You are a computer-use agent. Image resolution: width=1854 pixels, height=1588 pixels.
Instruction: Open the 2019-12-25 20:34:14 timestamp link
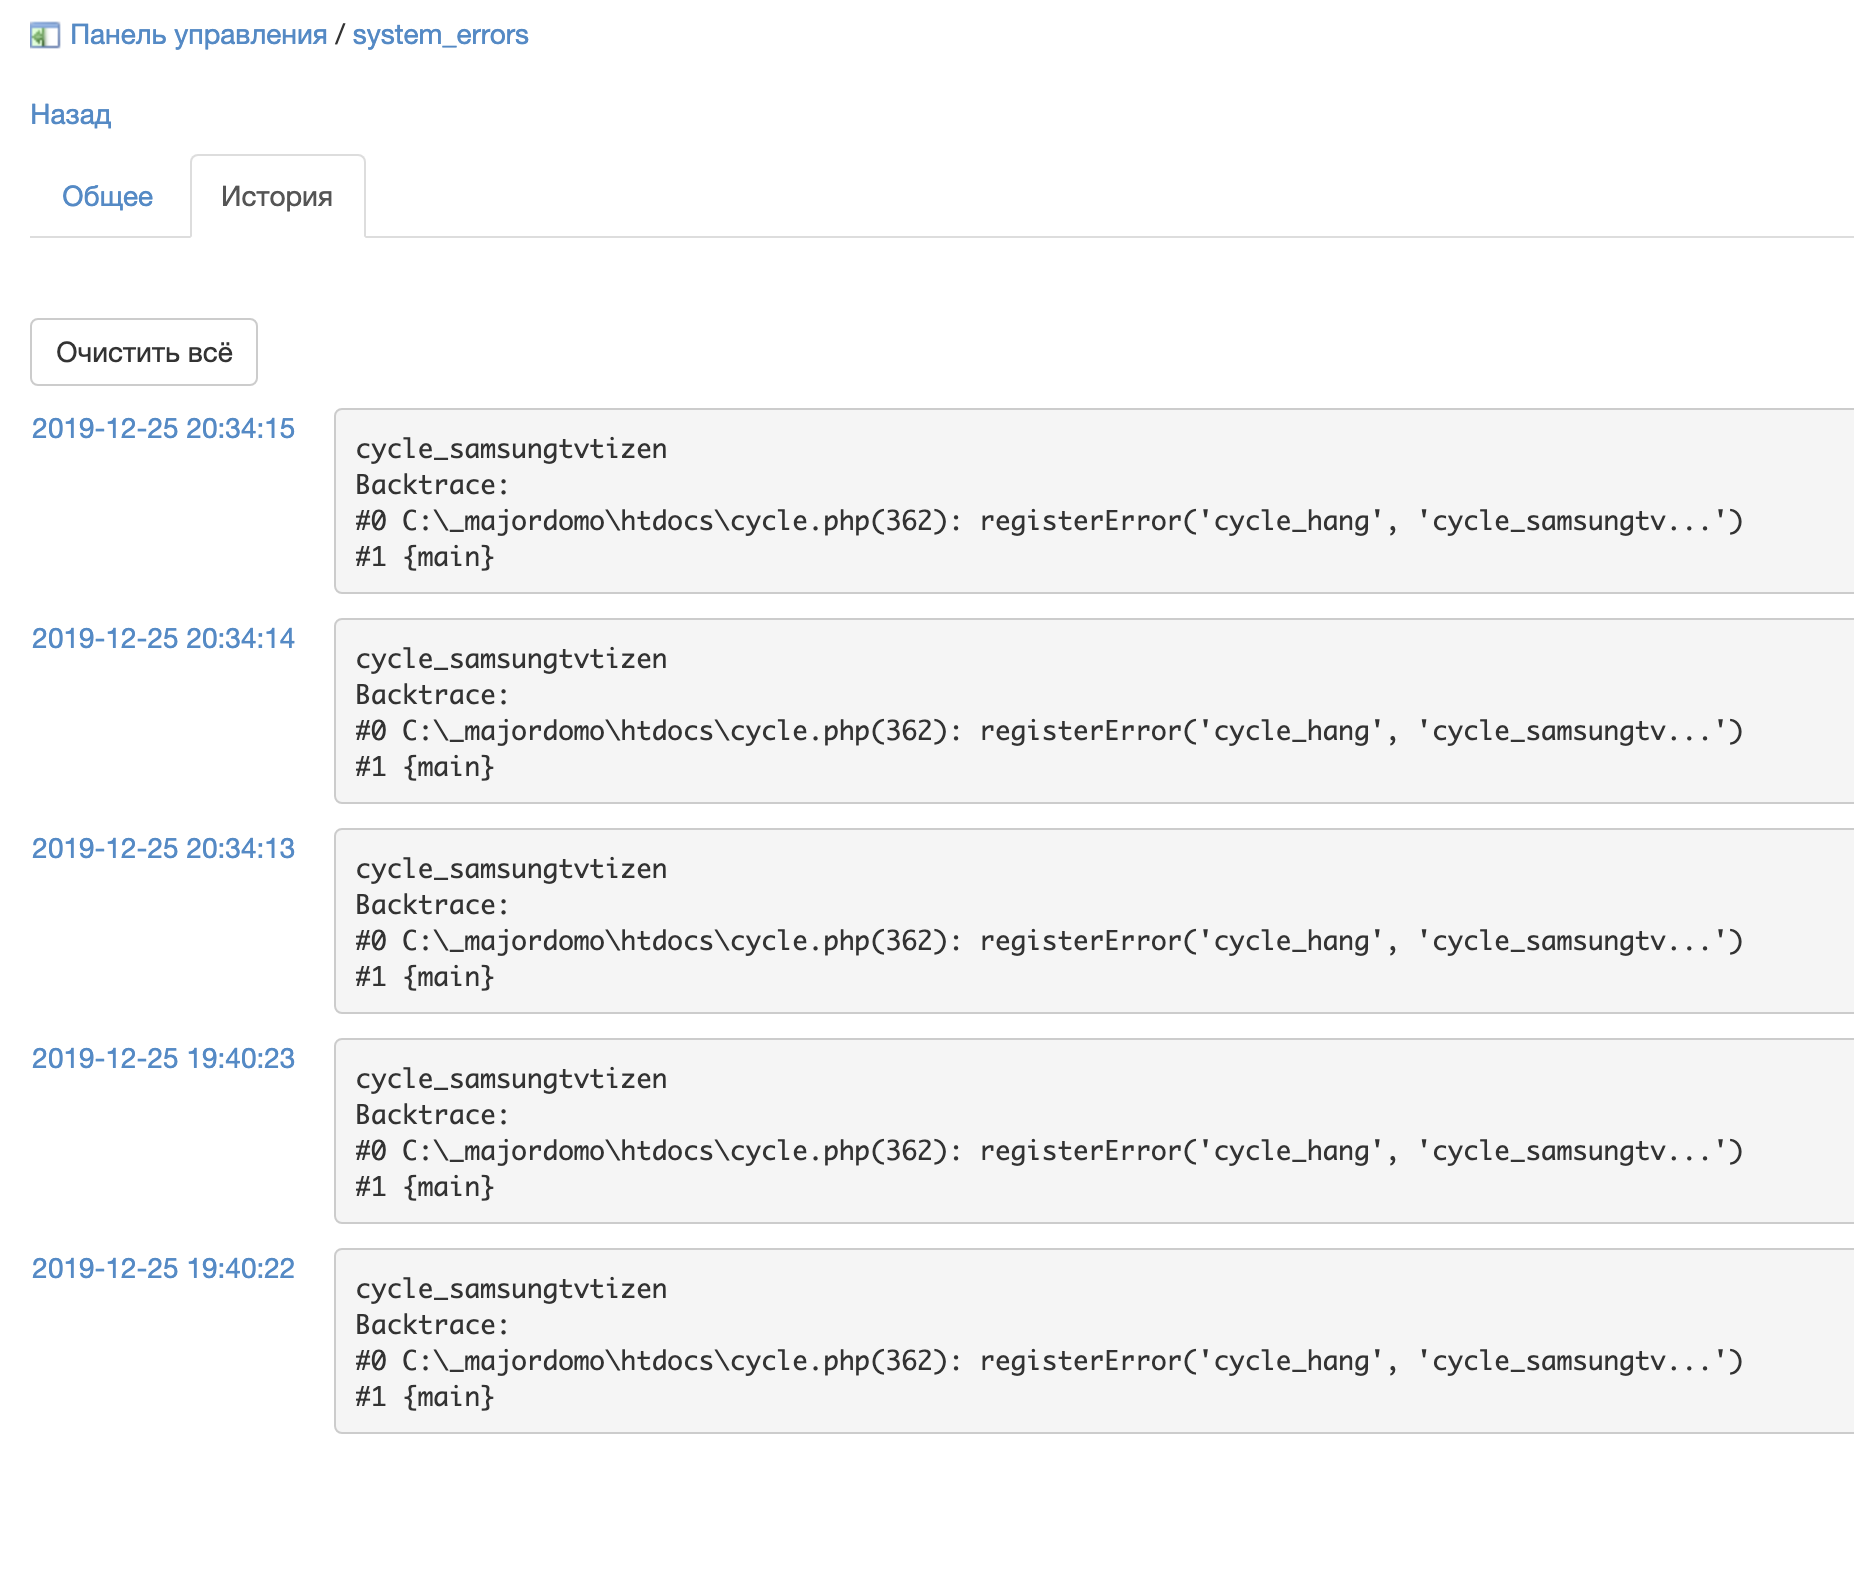(163, 639)
